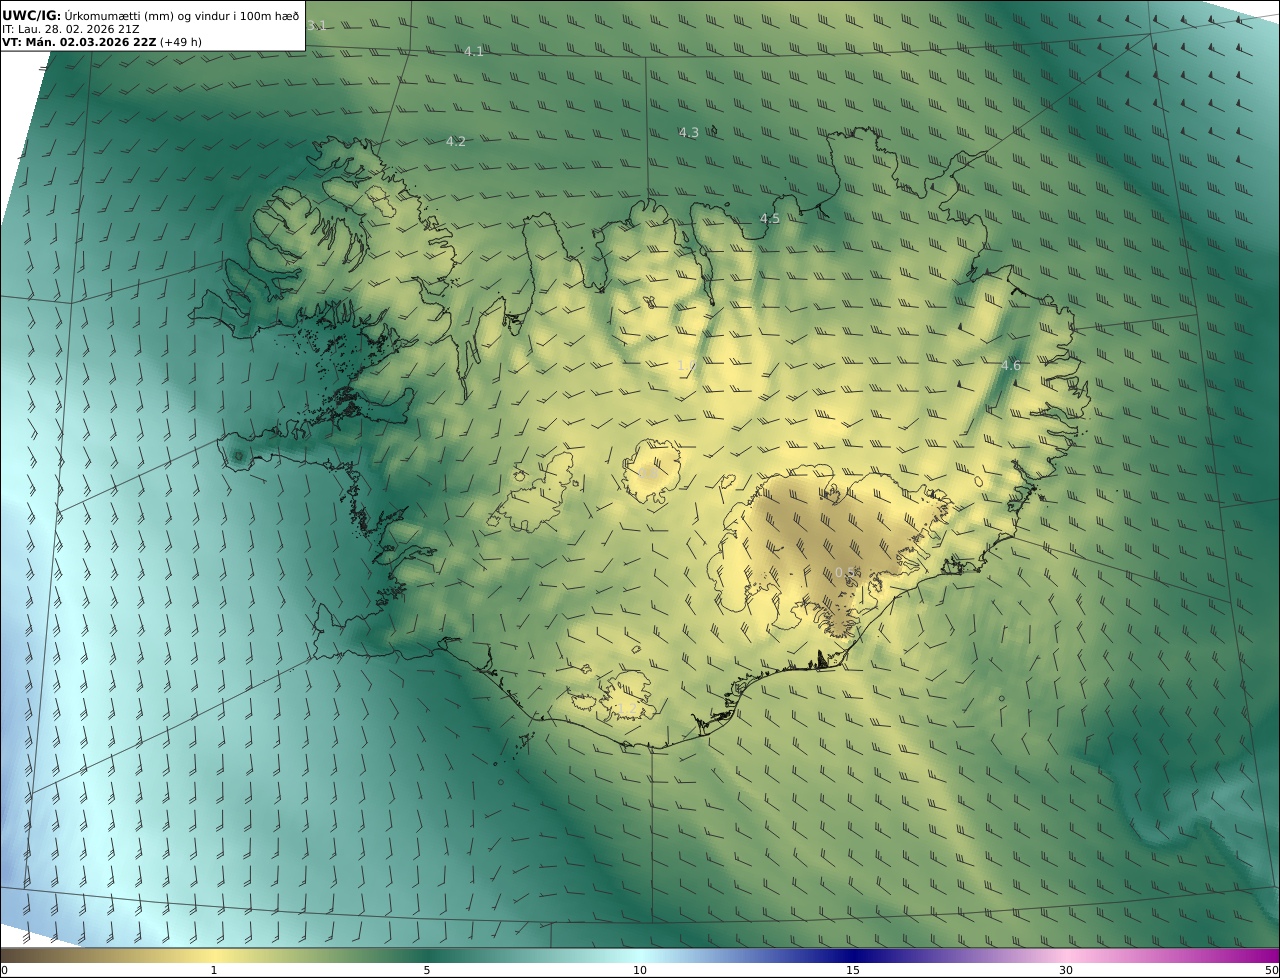This screenshot has height=978, width=1280.
Task: Click the valid time line "VT: Mán. 02.03.2026 22Z"
Action: coord(79,42)
